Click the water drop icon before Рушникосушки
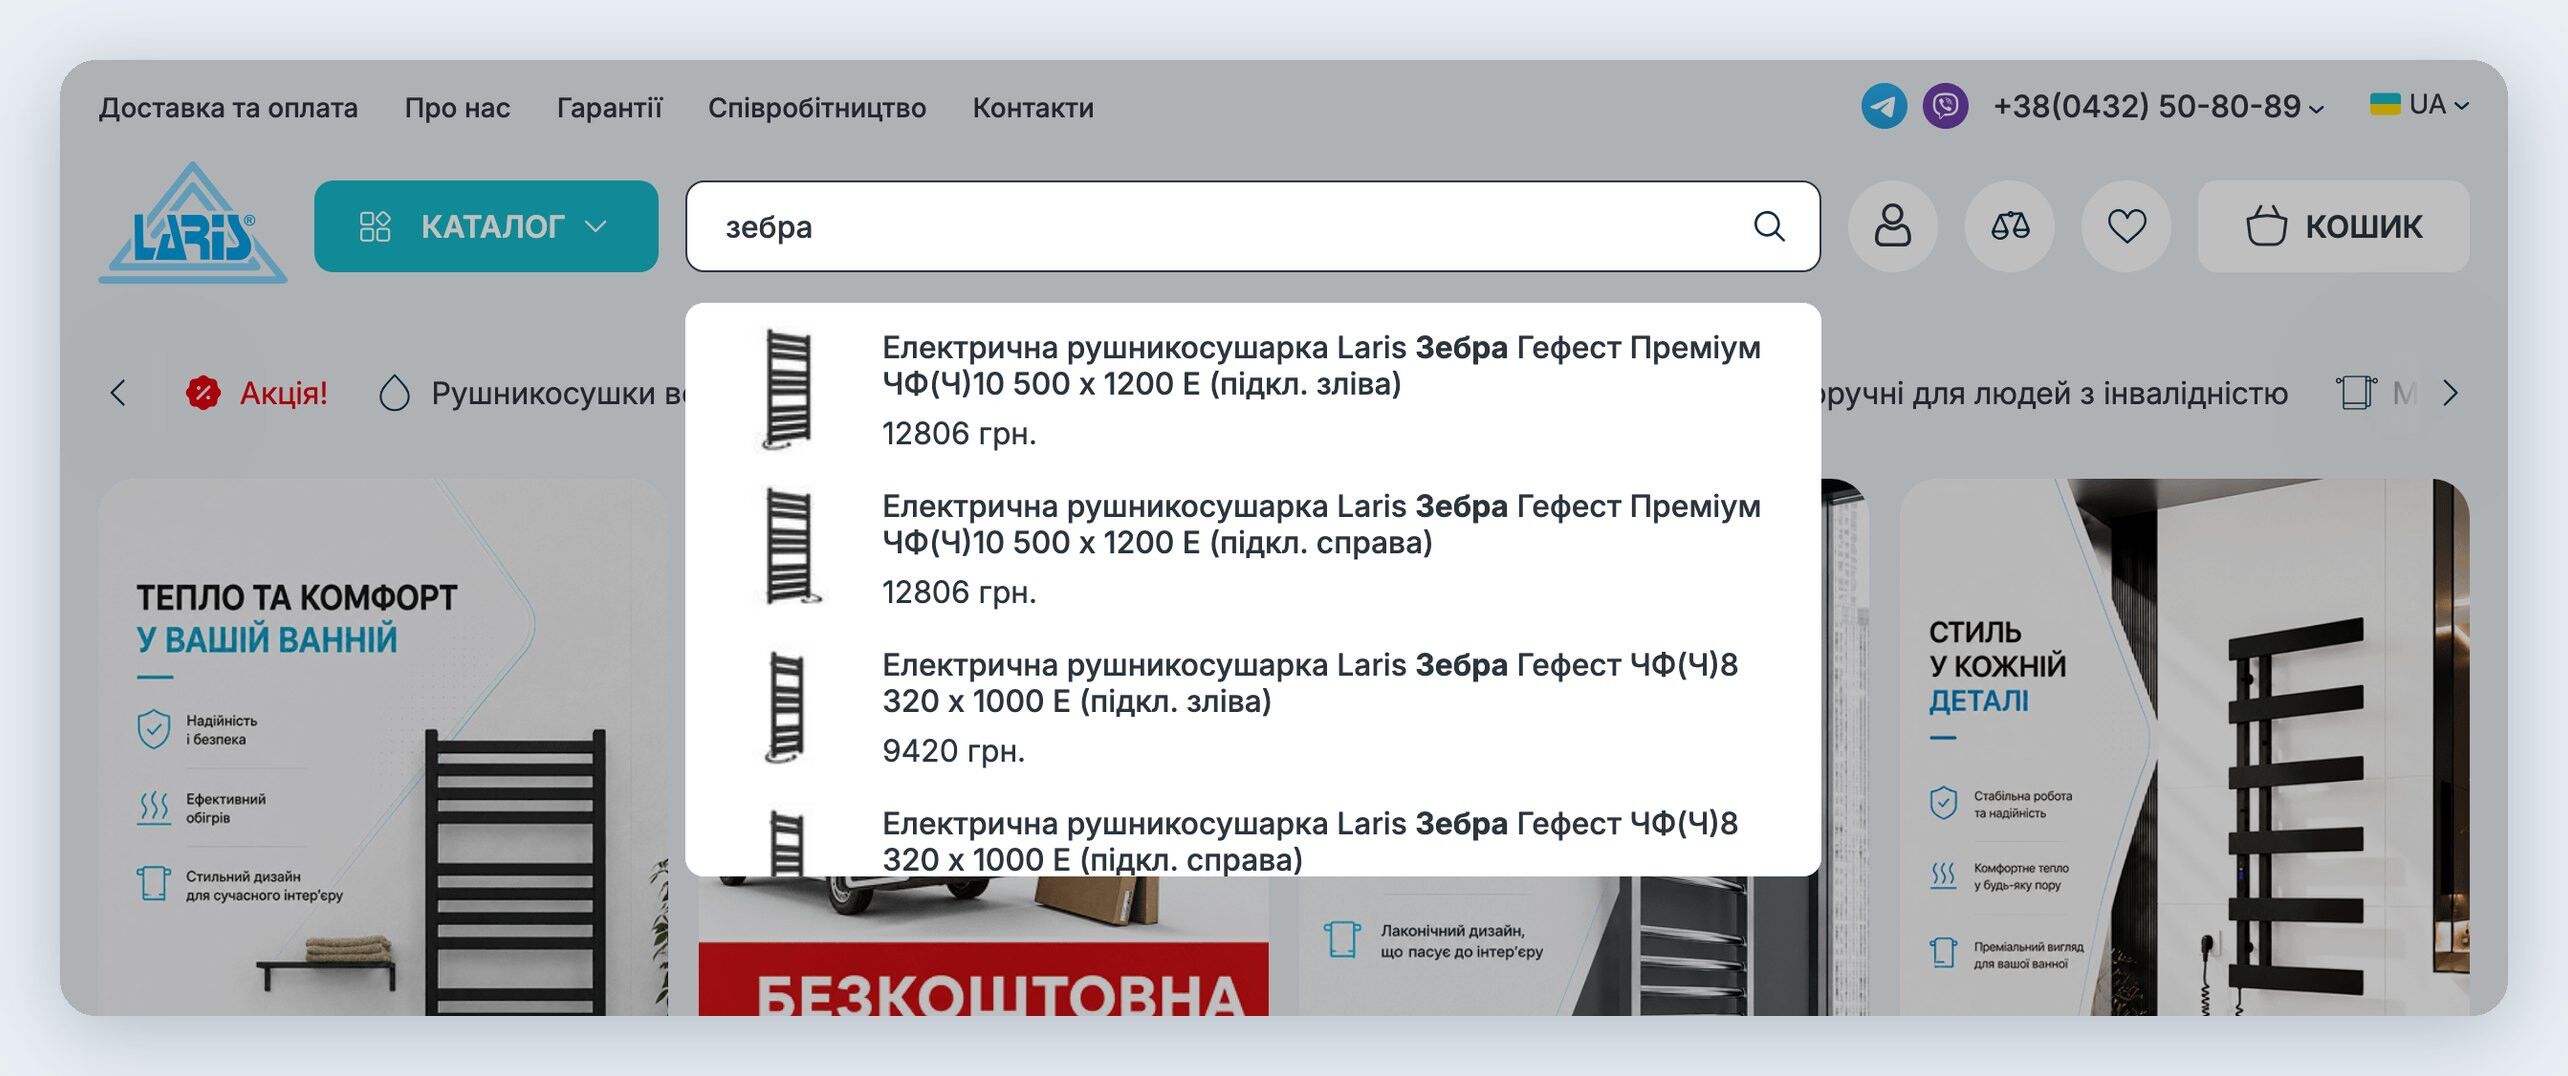 [x=394, y=393]
